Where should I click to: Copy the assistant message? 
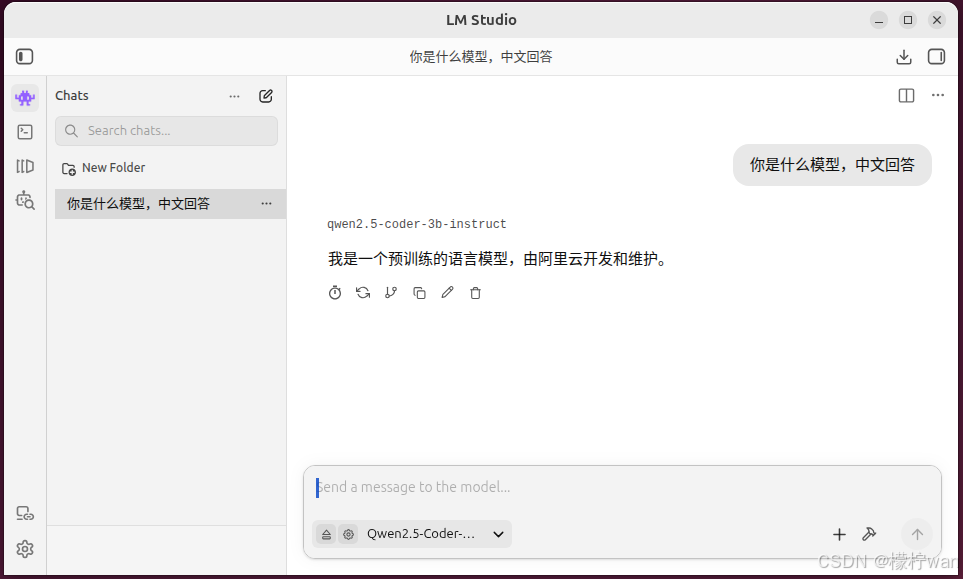[x=419, y=293]
